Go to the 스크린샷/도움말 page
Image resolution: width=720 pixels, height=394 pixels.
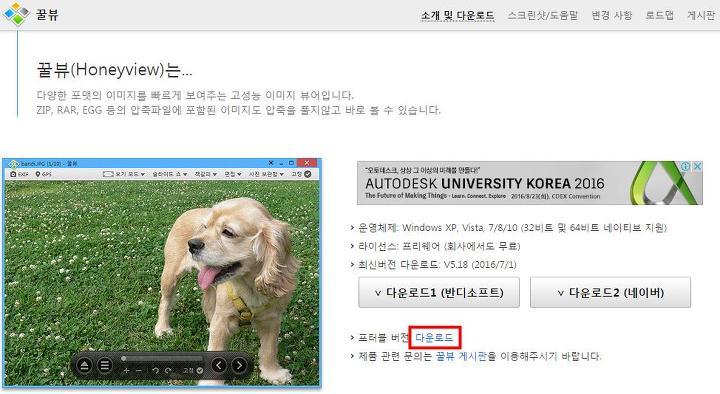click(x=542, y=15)
